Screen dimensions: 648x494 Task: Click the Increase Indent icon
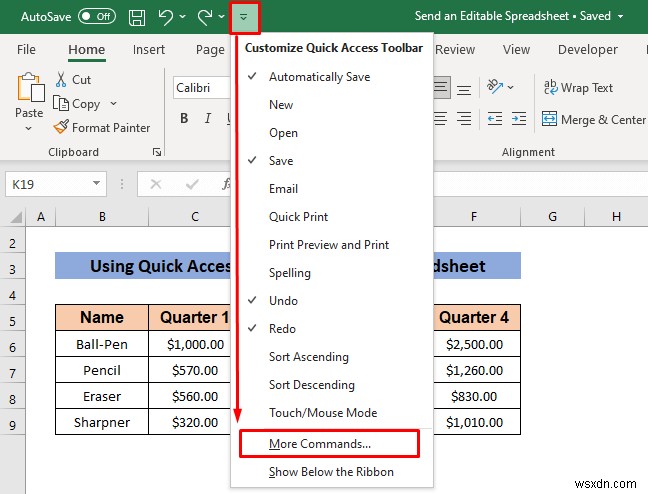click(519, 119)
